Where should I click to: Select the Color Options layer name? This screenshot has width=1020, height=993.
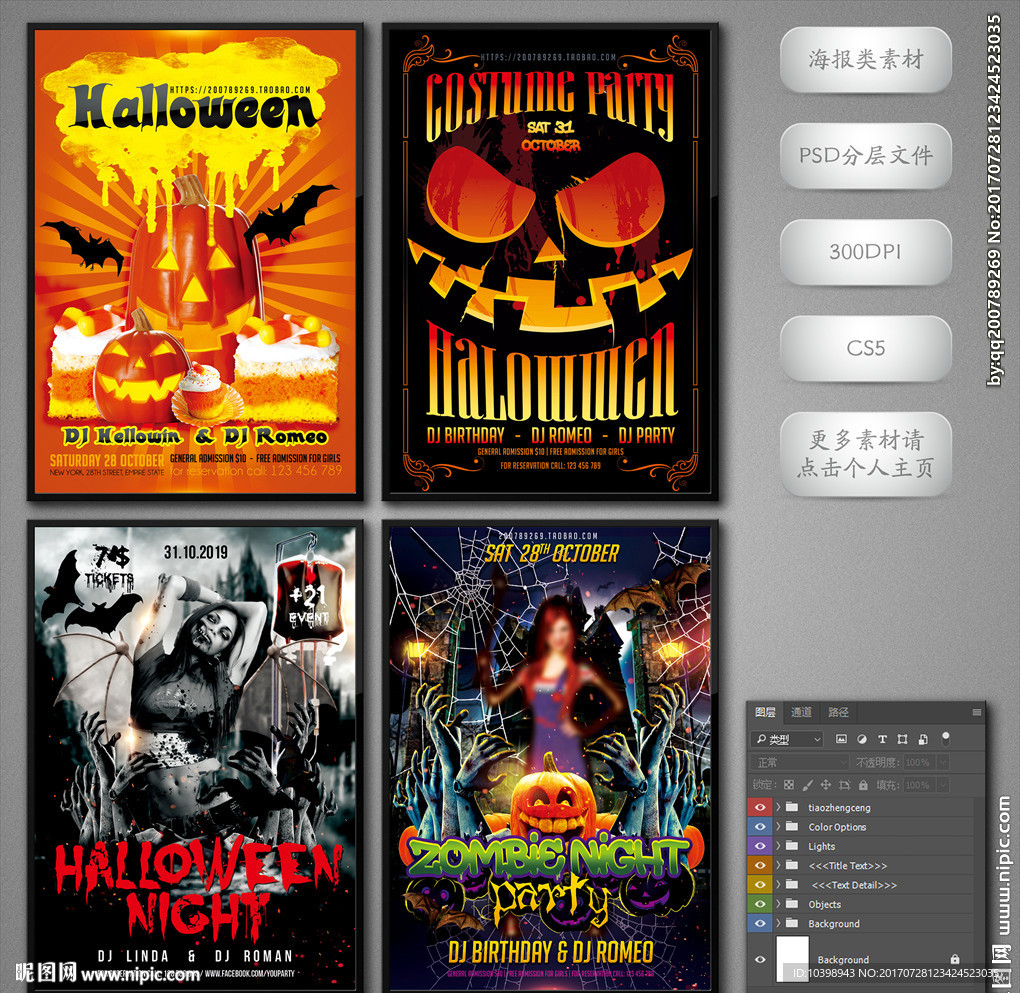tap(837, 827)
